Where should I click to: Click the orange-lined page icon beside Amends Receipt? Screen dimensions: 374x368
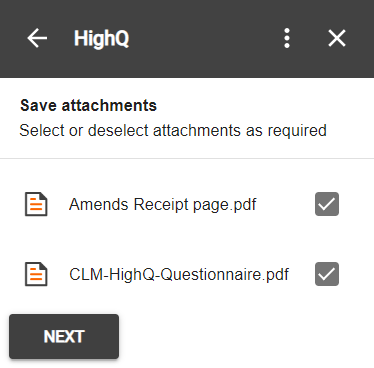[36, 204]
